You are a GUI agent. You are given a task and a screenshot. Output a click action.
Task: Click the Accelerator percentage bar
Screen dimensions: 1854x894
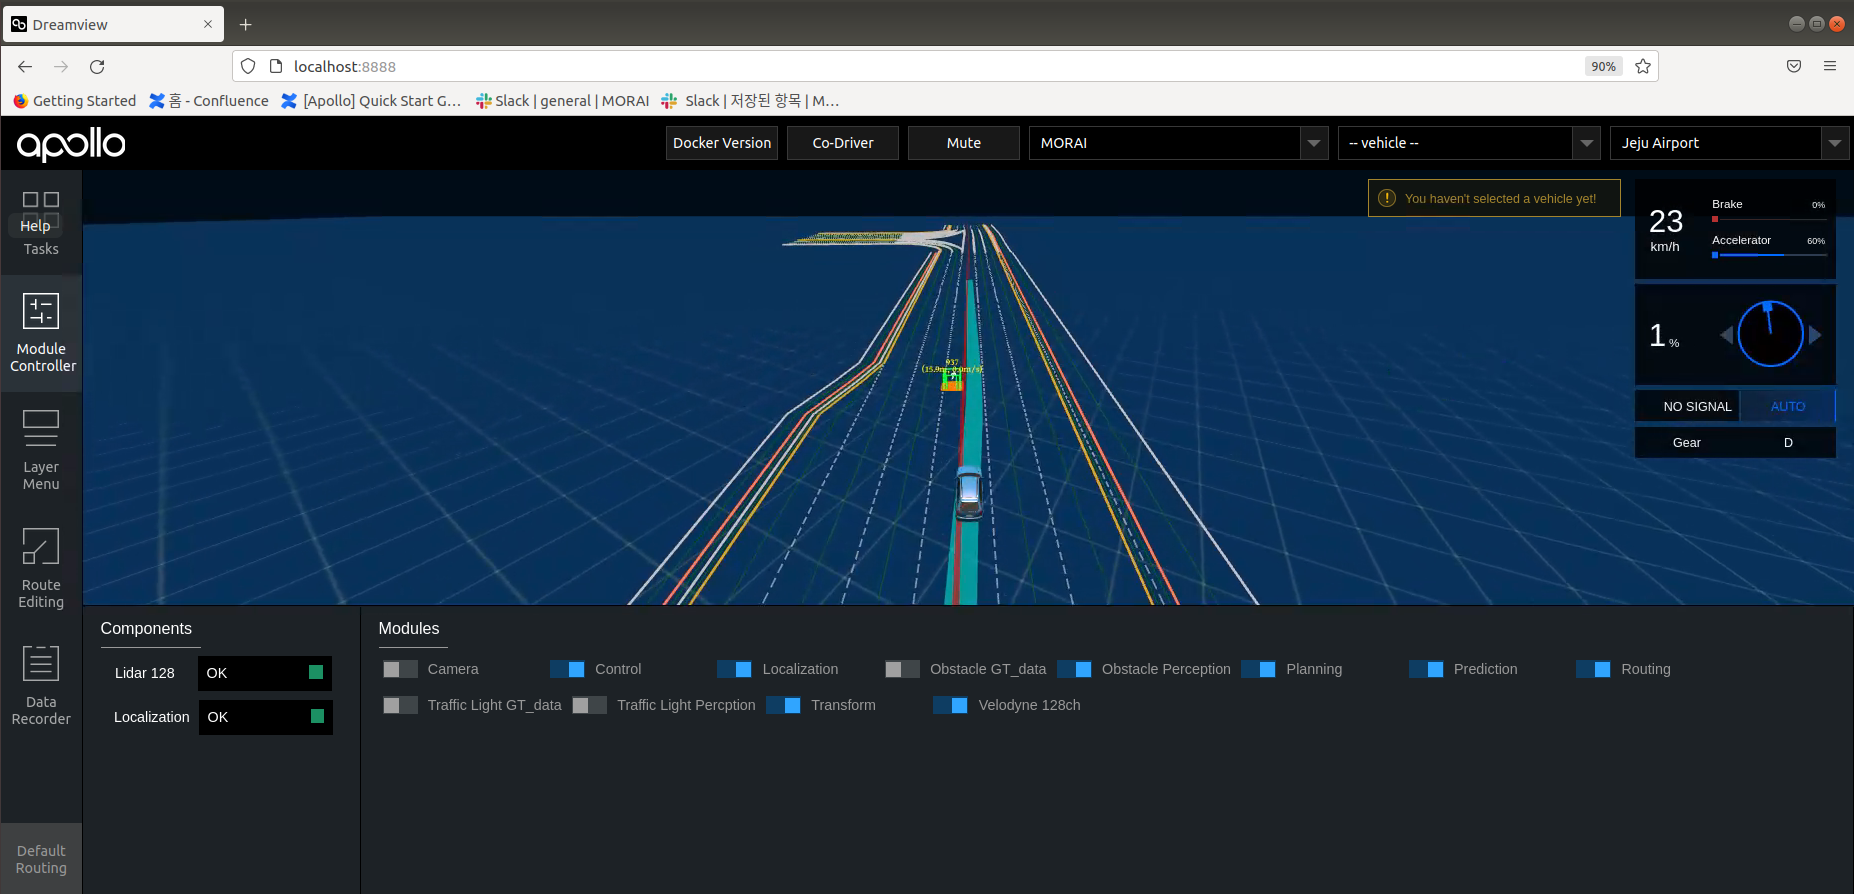[x=1768, y=255]
